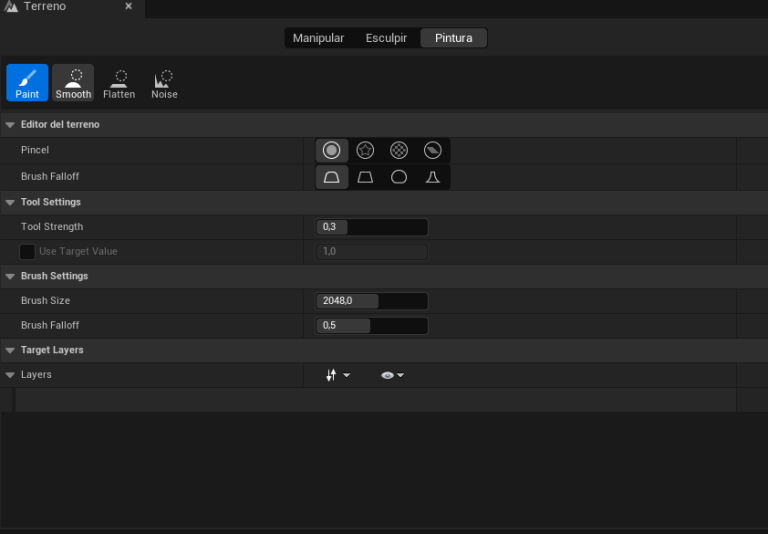Screen dimensions: 768x534
Task: Switch to the Manipular mode tab
Action: (318, 38)
